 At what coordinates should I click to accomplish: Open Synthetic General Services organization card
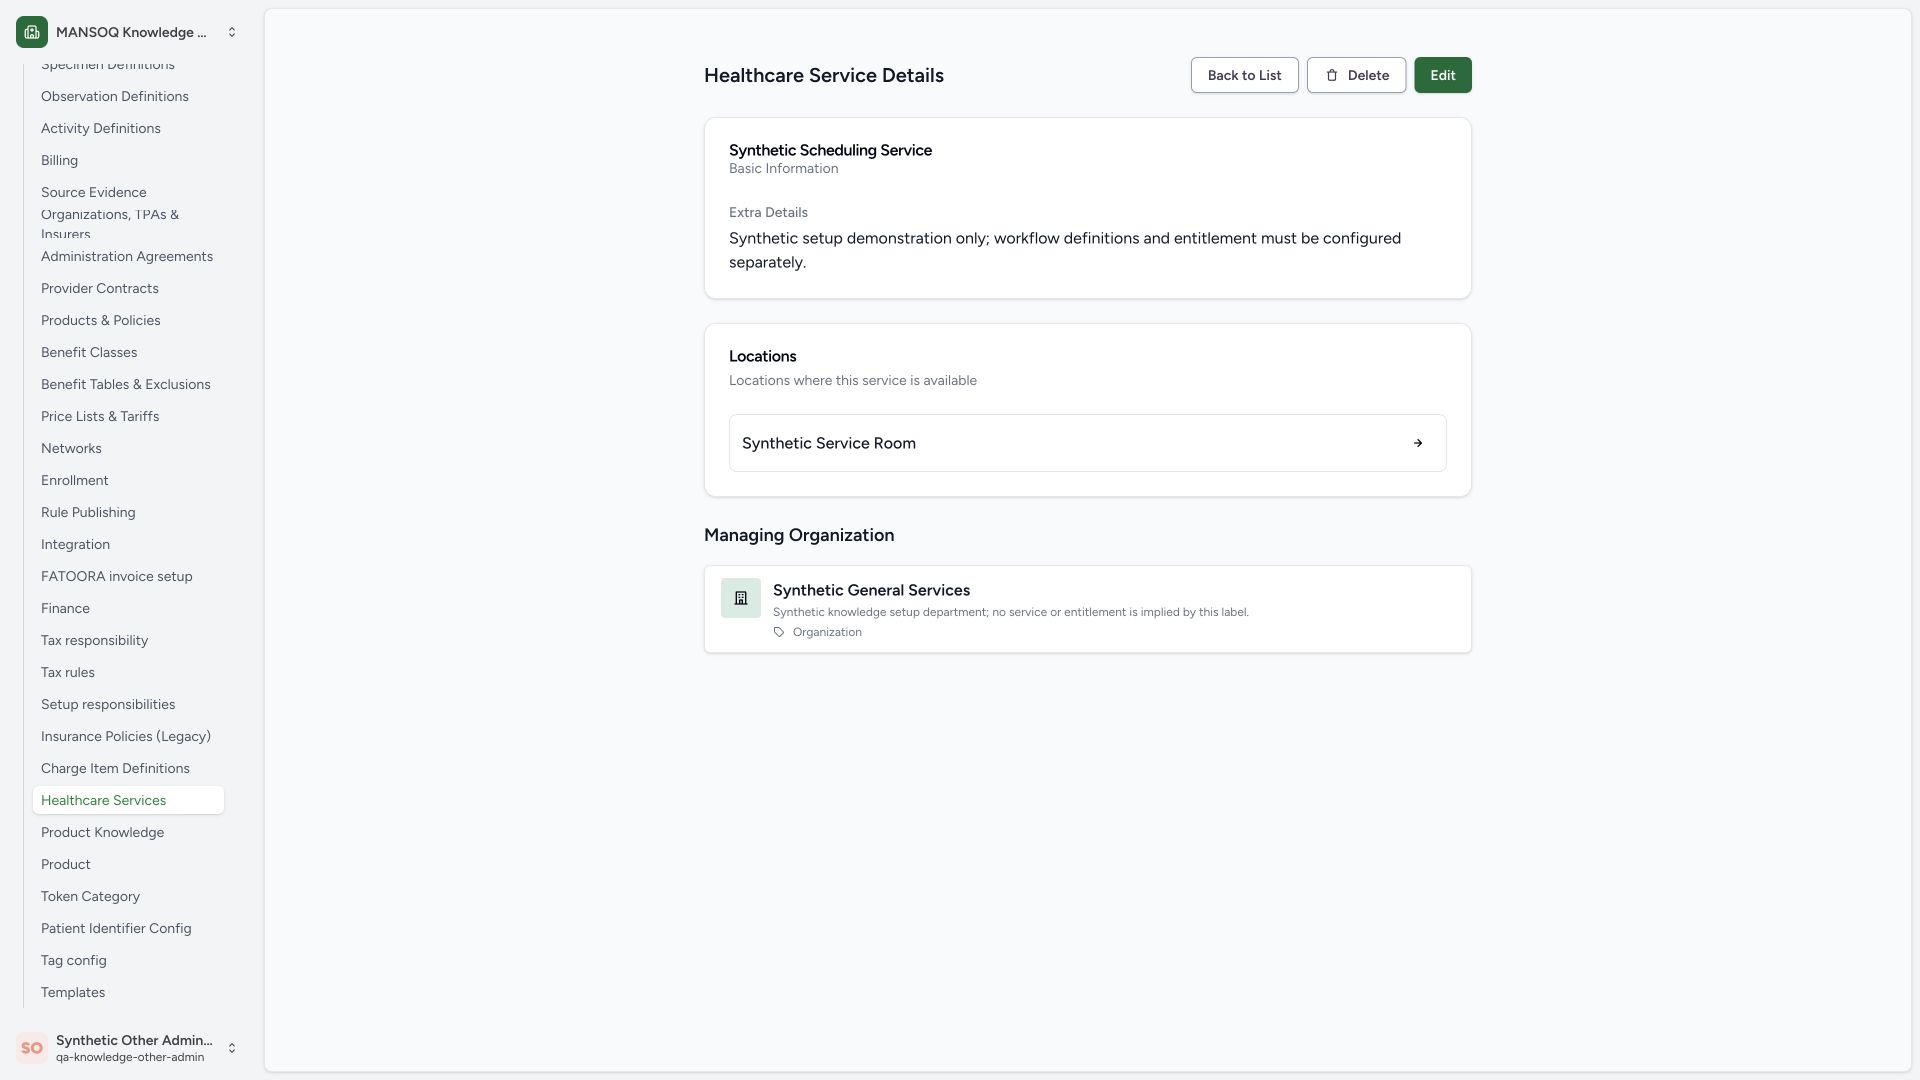coord(1087,609)
